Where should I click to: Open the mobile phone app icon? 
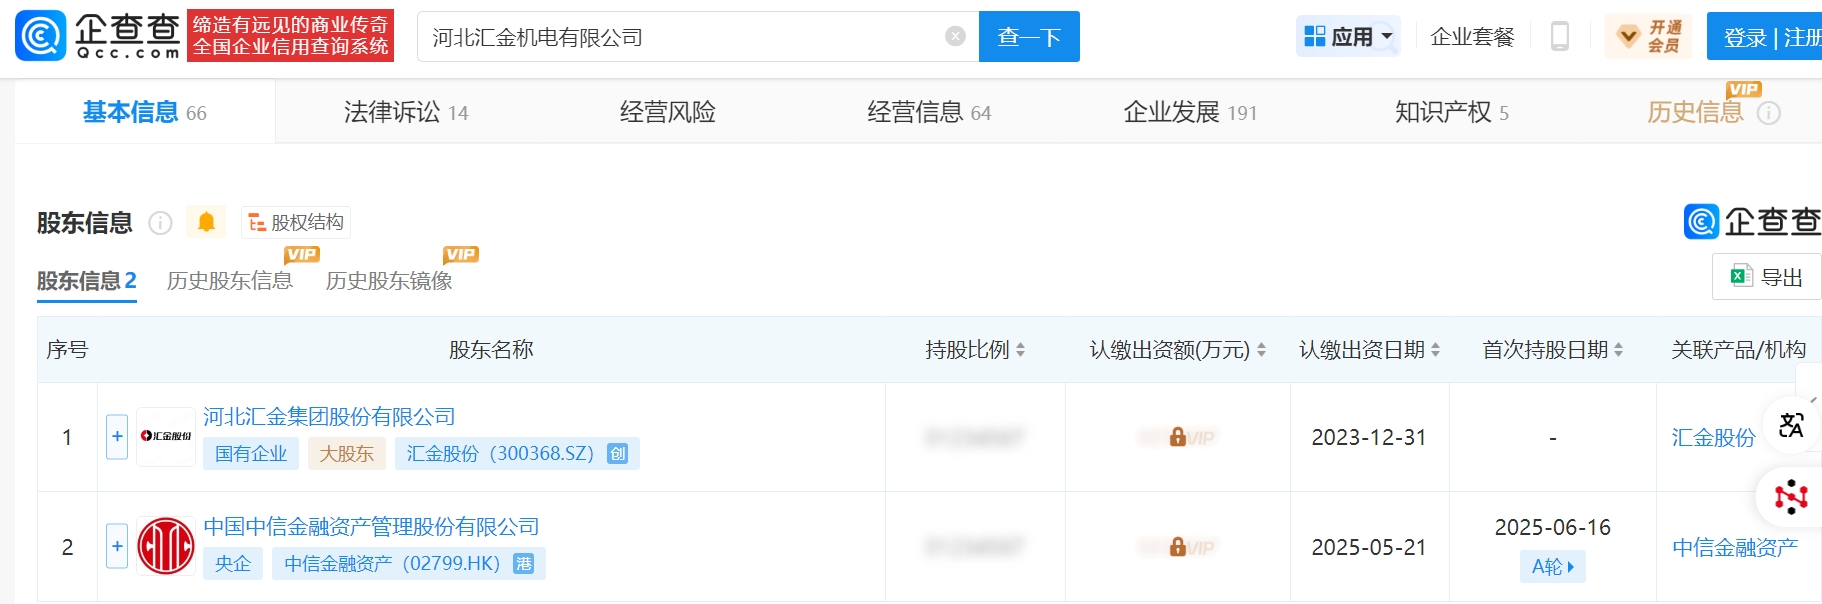point(1559,37)
